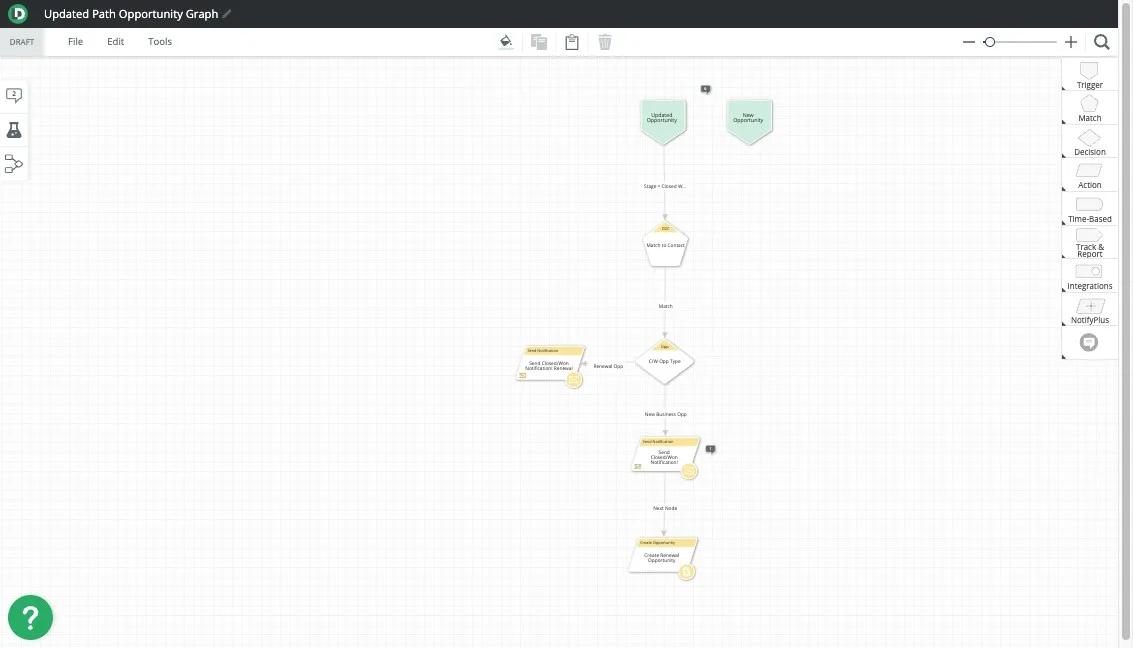Image resolution: width=1133 pixels, height=648 pixels.
Task: Open the test flask icon
Action: click(x=14, y=130)
